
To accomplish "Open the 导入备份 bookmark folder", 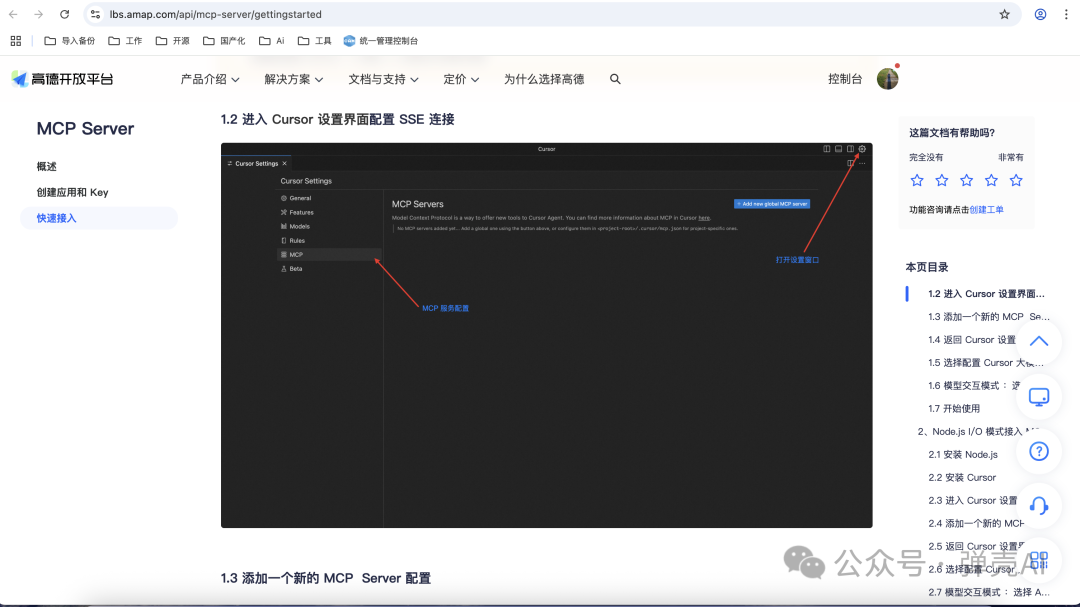I will click(70, 41).
